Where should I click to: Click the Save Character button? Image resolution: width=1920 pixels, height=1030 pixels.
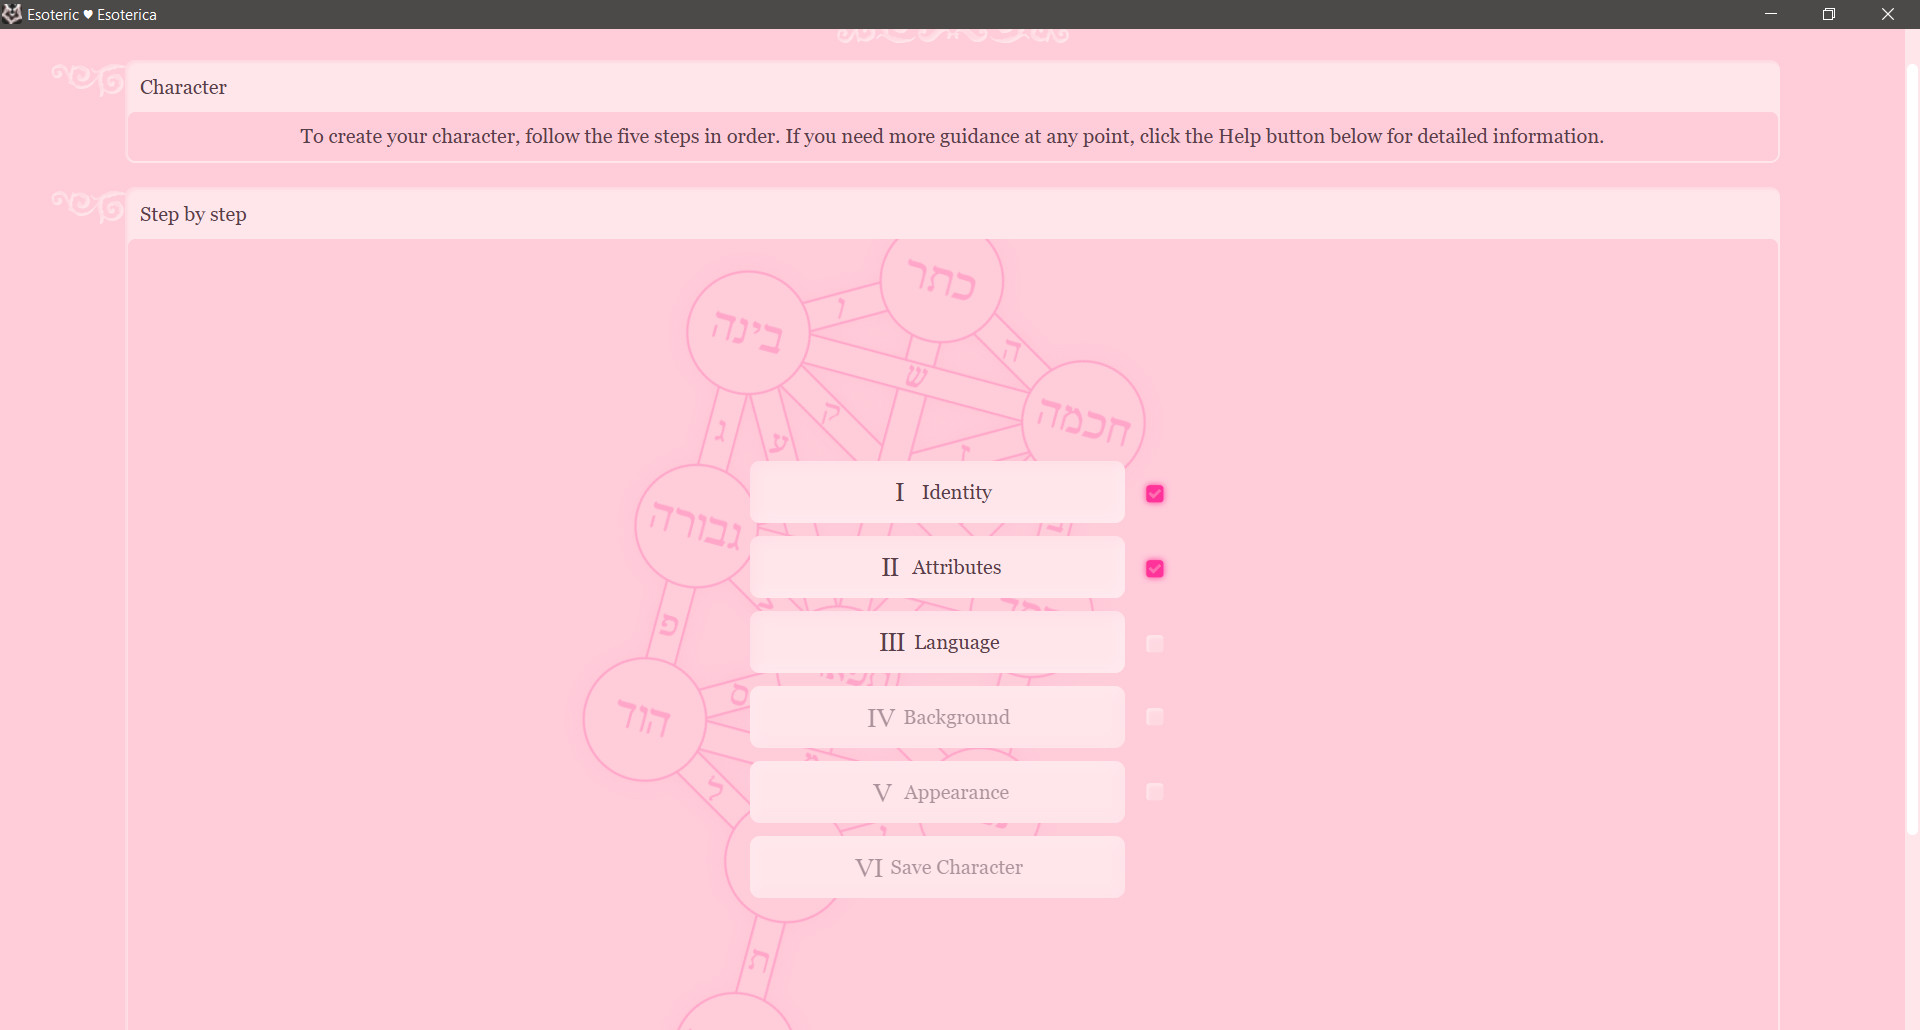(x=937, y=867)
